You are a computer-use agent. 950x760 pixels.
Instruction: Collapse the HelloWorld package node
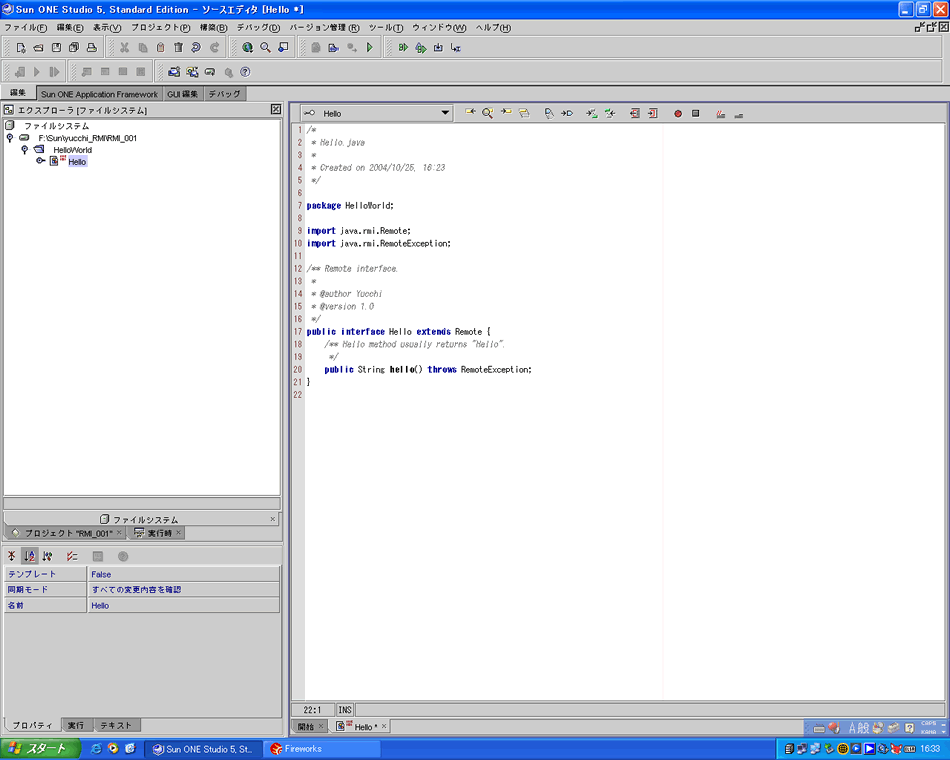[24, 149]
